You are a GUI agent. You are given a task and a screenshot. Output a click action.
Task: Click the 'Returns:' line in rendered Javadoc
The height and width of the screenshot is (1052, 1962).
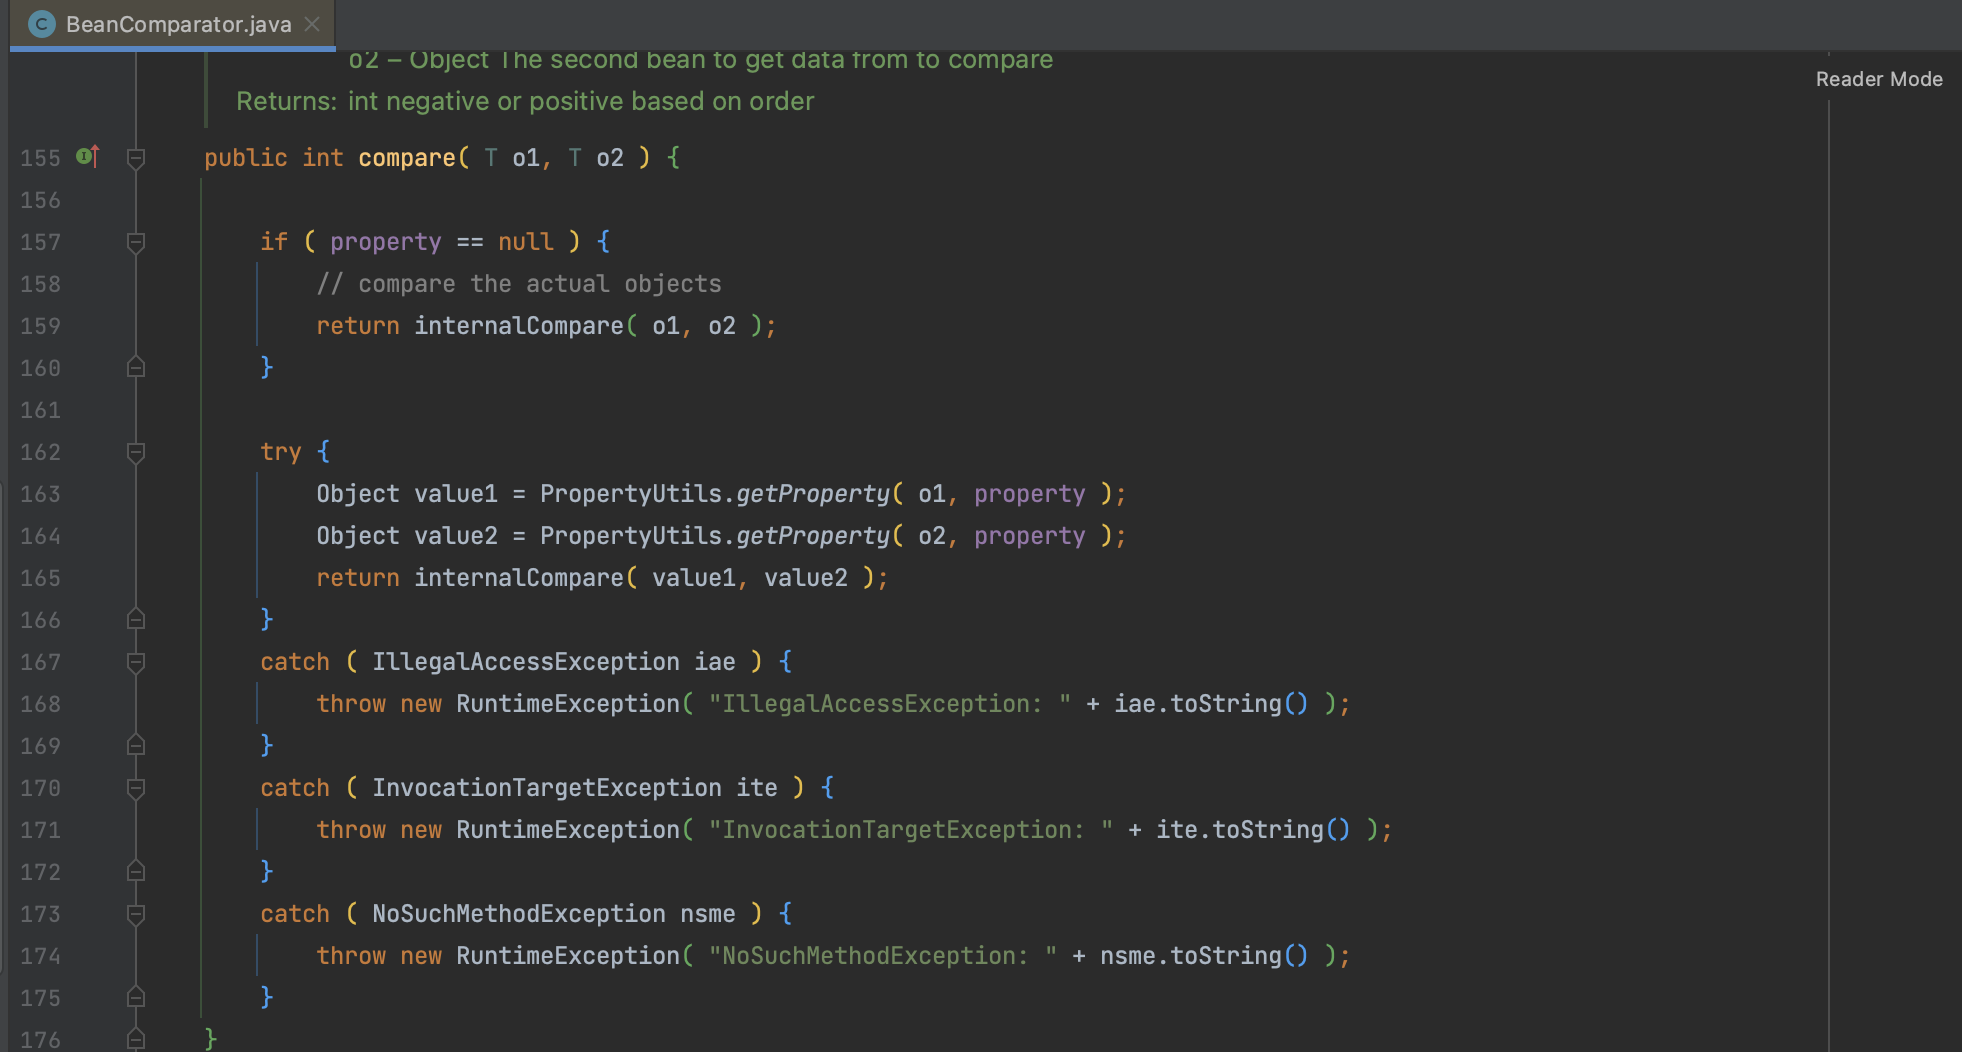pyautogui.click(x=525, y=101)
